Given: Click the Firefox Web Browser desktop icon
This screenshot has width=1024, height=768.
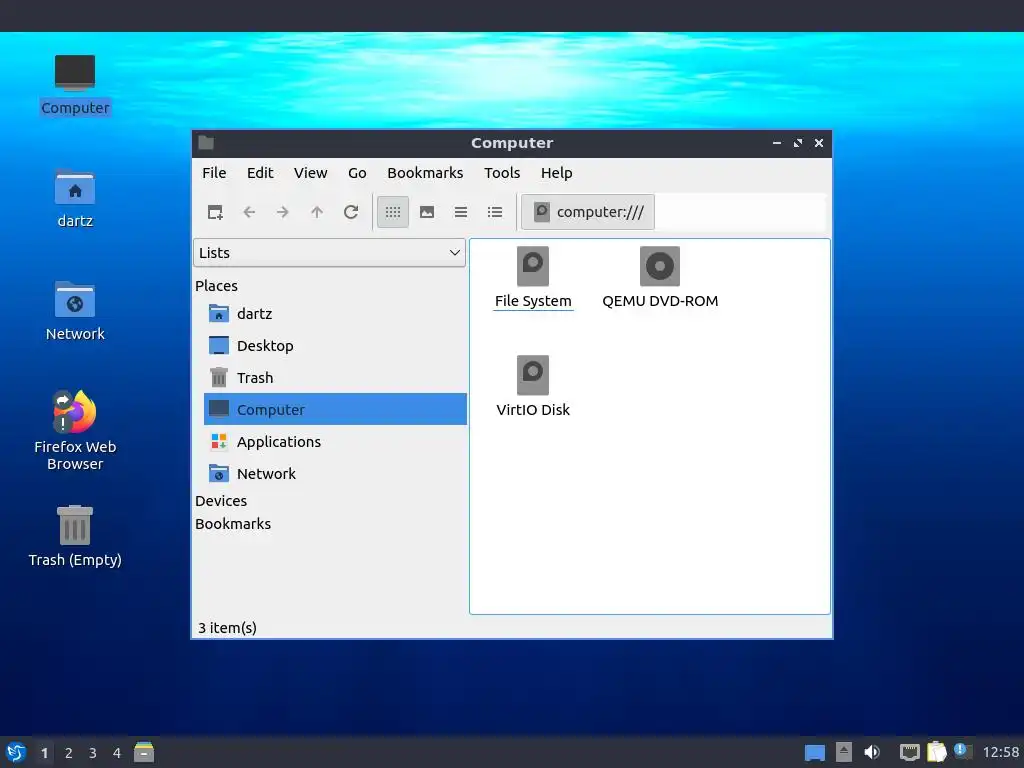Looking at the screenshot, I should pos(75,431).
